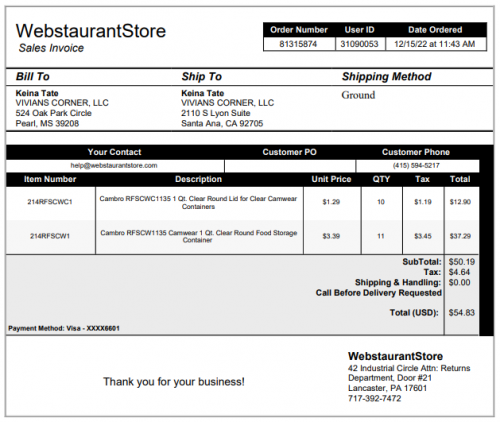Select the date ordered 12/15/22 field
Image resolution: width=500 pixels, height=422 pixels.
435,44
